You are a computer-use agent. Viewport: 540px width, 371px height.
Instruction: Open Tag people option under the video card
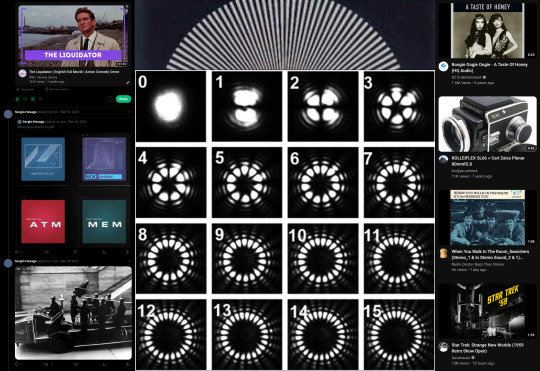25,89
